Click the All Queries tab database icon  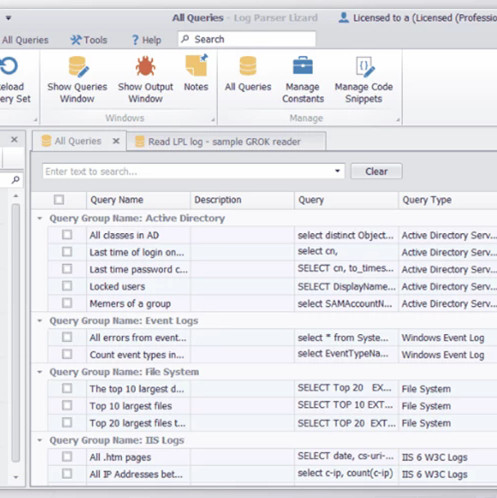46,141
